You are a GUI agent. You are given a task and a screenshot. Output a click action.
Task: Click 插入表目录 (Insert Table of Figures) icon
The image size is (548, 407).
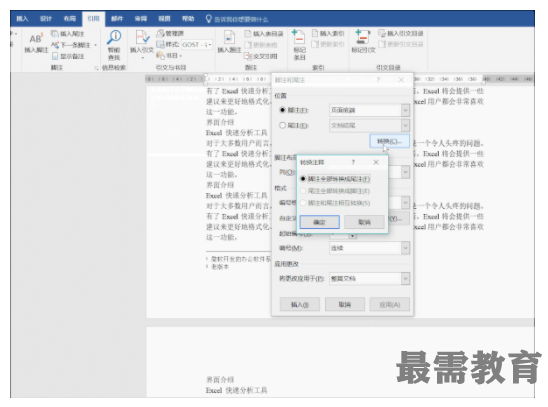(x=248, y=34)
